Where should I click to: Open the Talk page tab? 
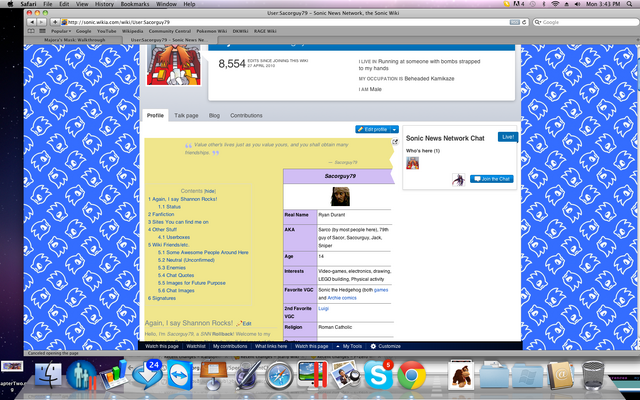(186, 116)
